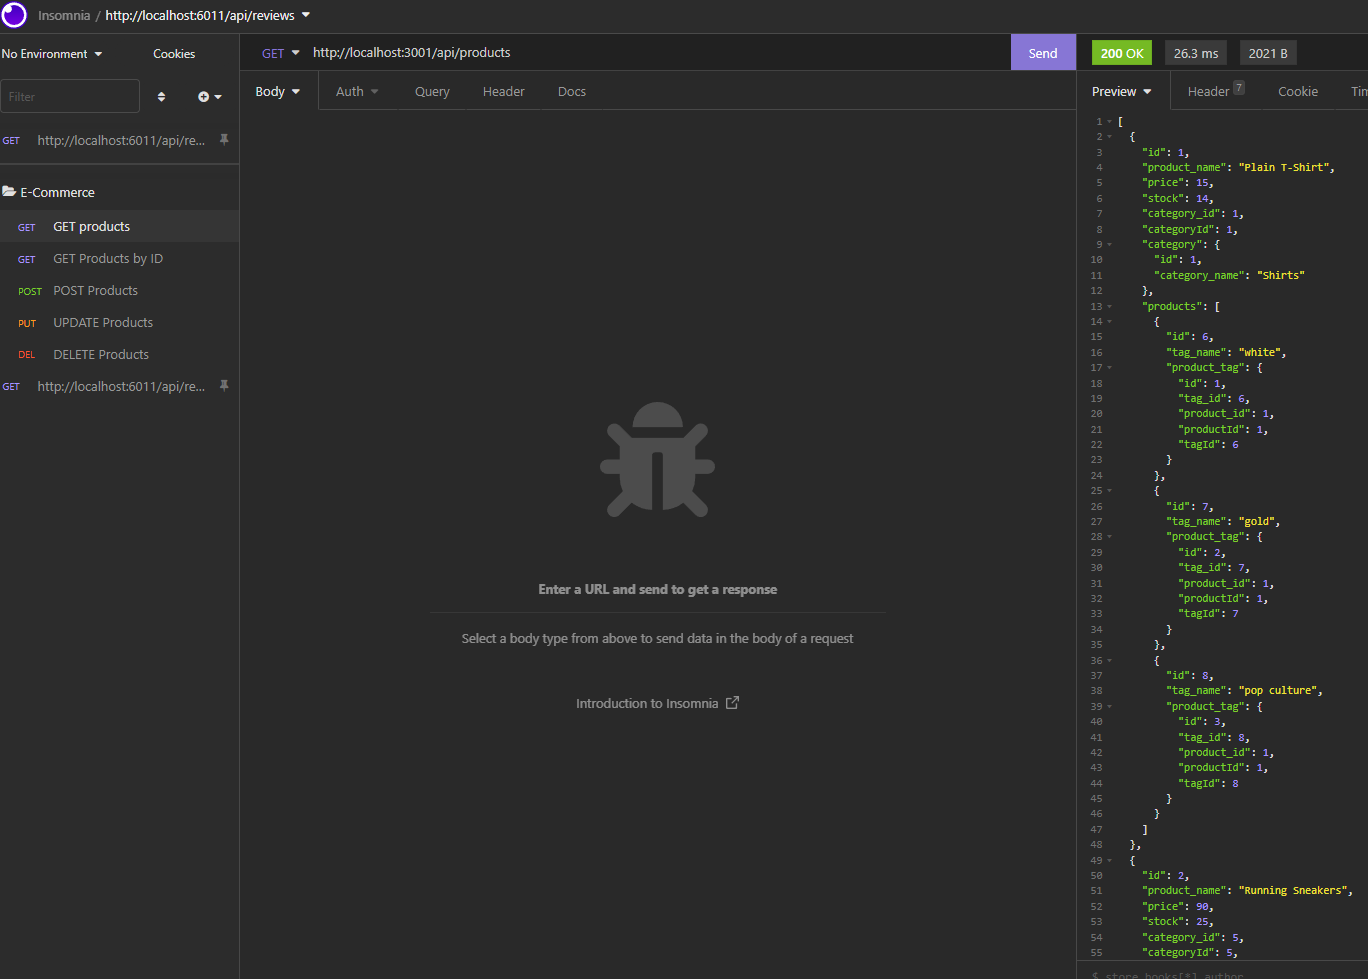This screenshot has width=1368, height=979.
Task: Switch to the Query tab
Action: [432, 91]
